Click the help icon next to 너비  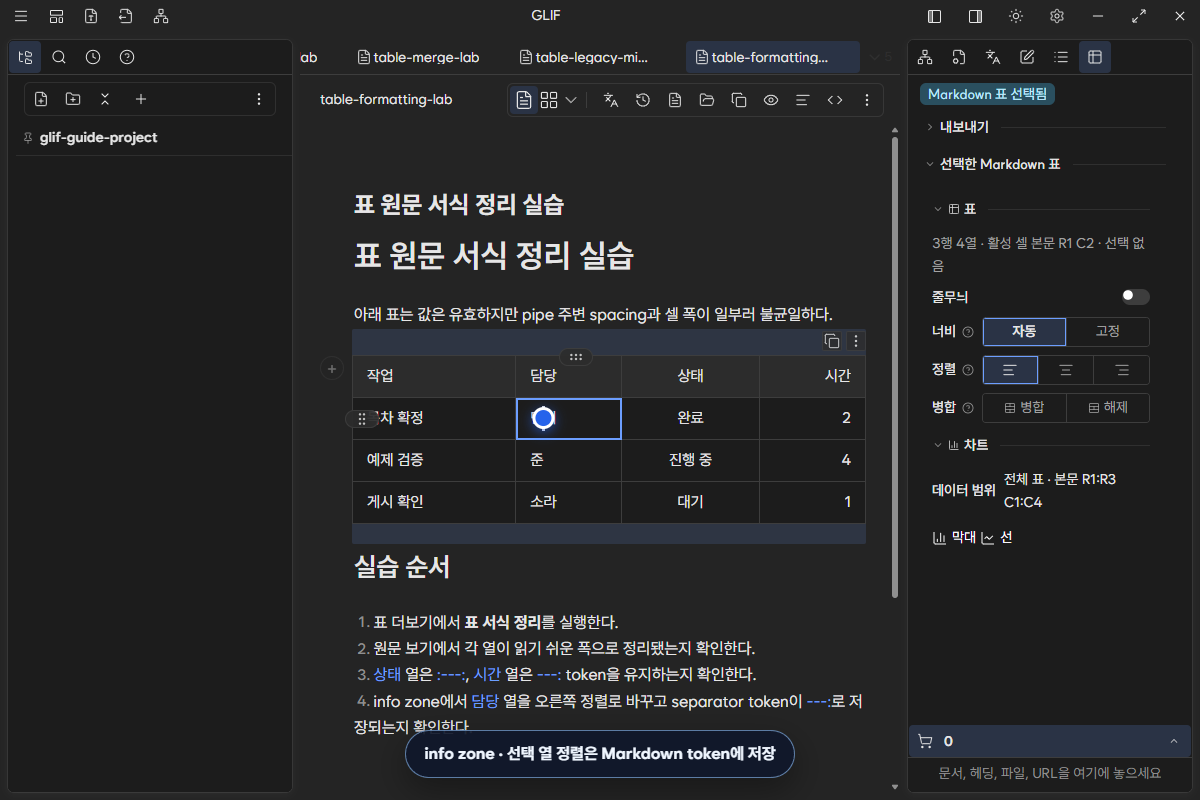967,332
